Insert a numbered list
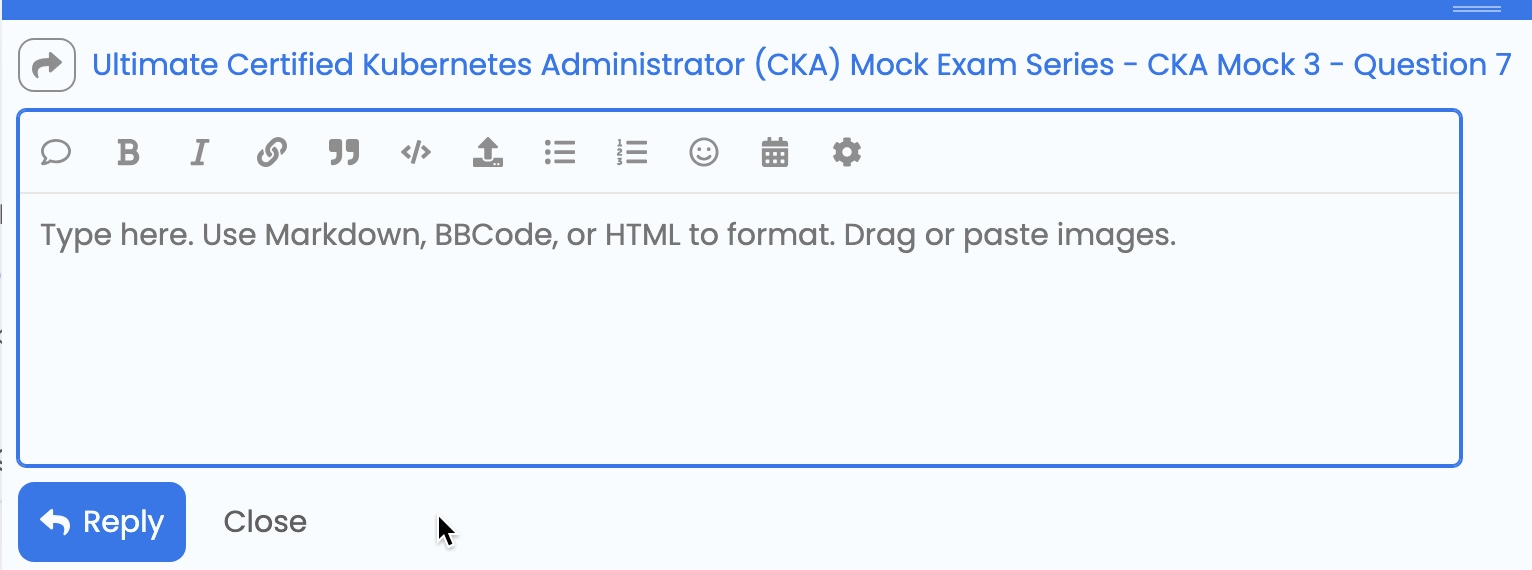The height and width of the screenshot is (570, 1532). [x=632, y=153]
